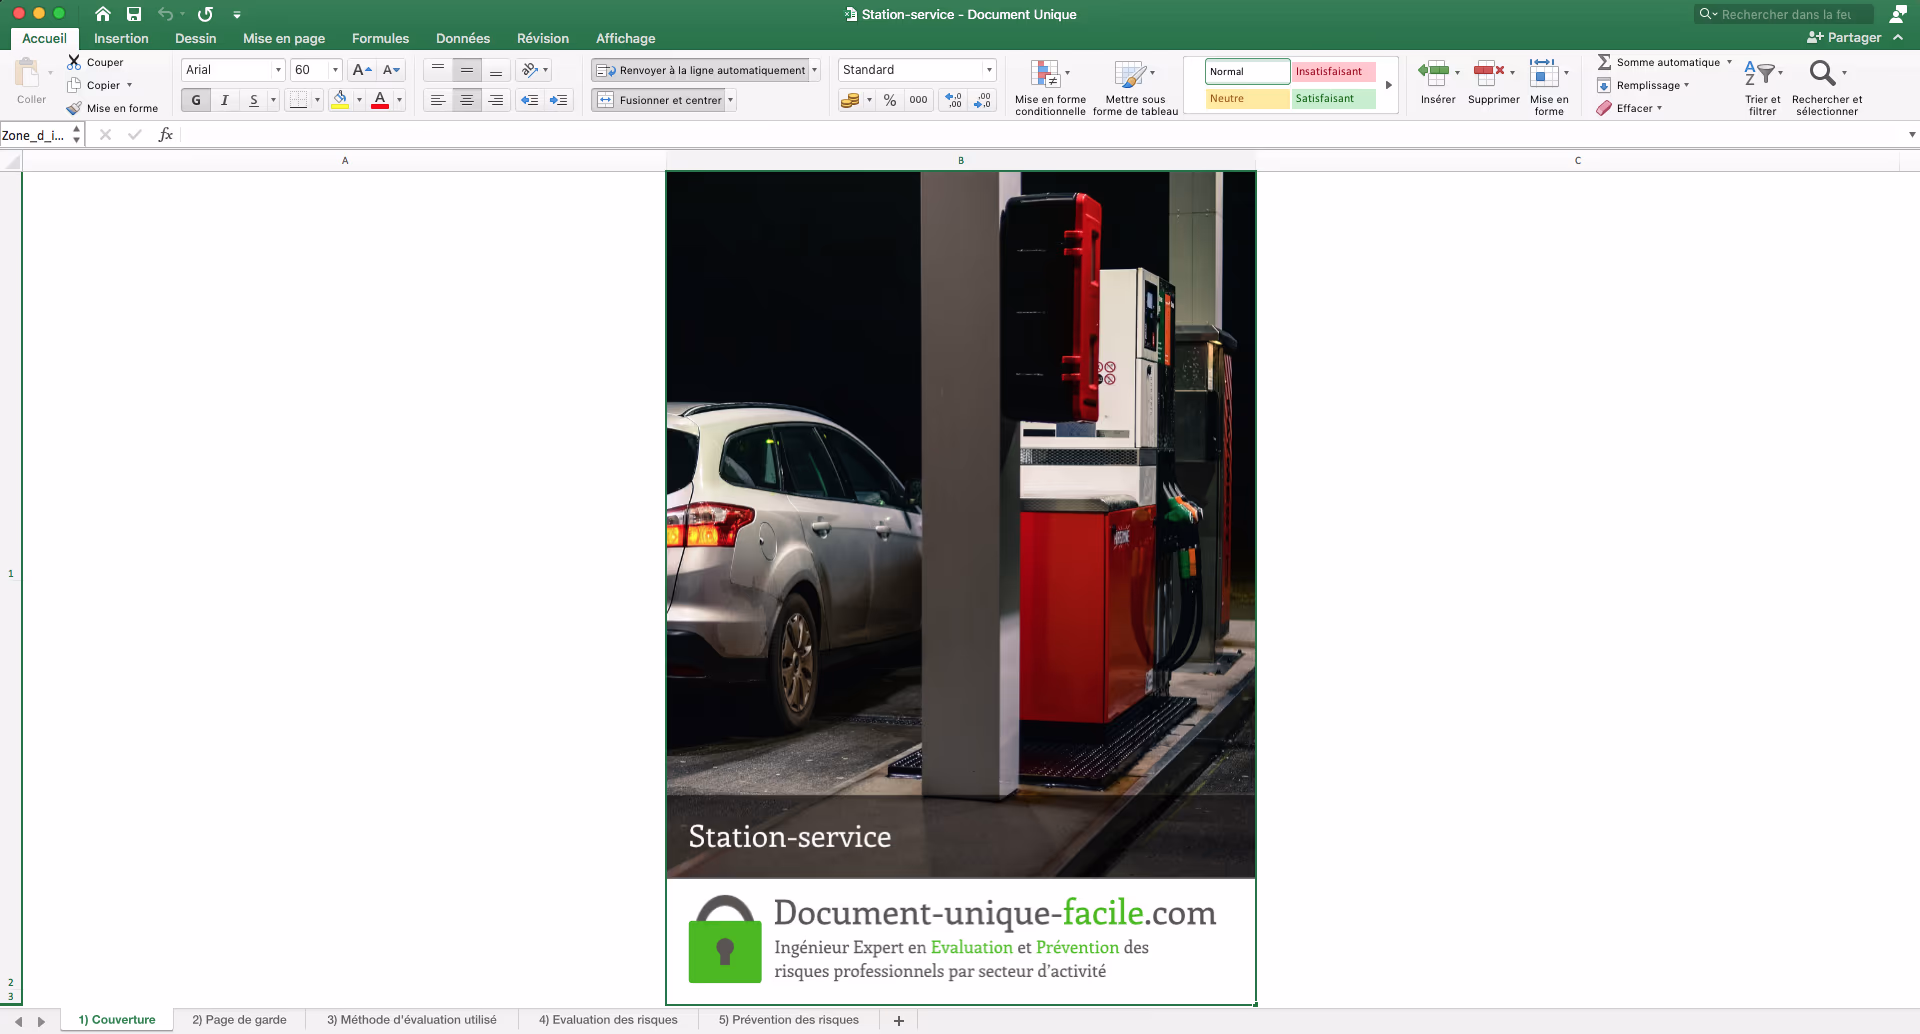Screen dimensions: 1920x1034
Task: Increase the indent level
Action: tap(558, 100)
